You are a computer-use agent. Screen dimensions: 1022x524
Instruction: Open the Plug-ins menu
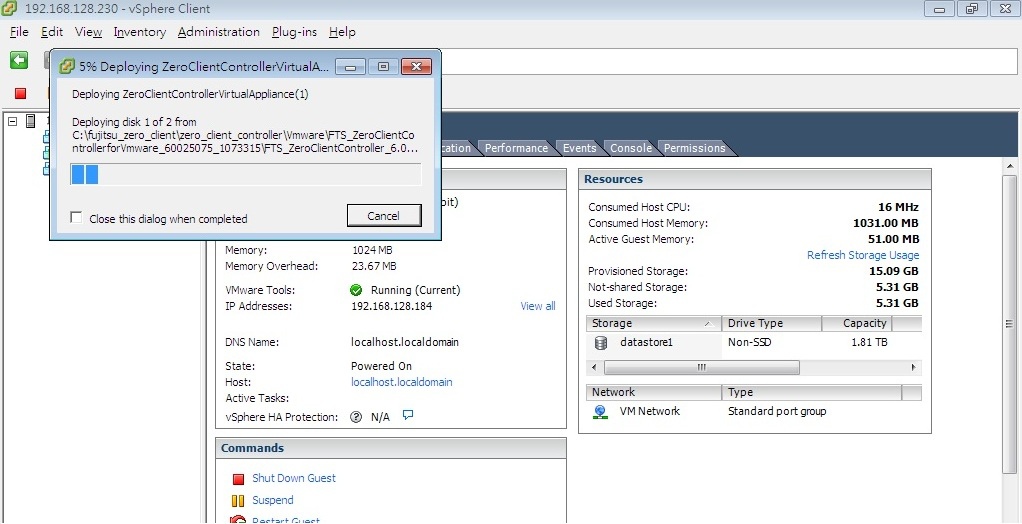295,32
